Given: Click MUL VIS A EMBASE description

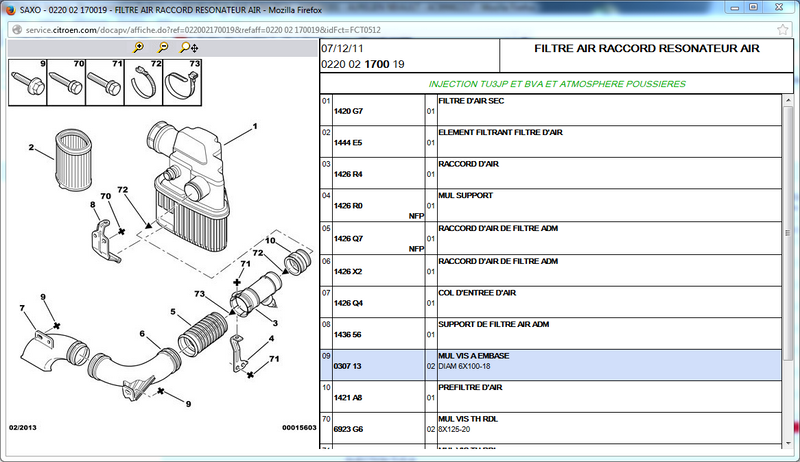Looking at the screenshot, I should [473, 356].
